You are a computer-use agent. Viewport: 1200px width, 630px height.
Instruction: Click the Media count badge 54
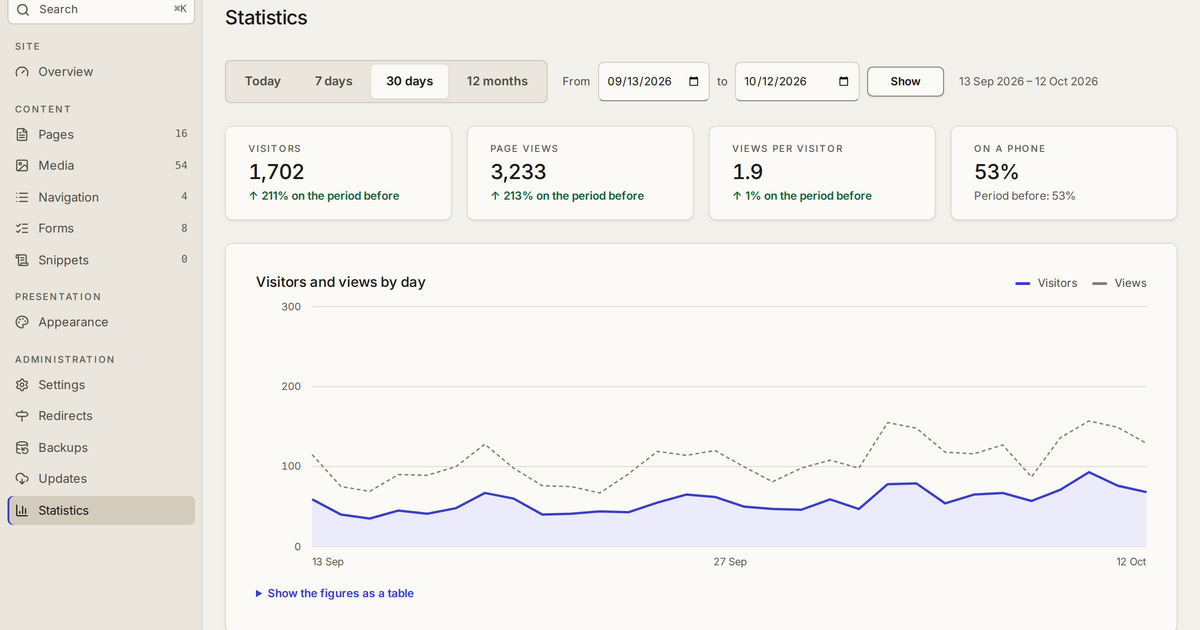point(181,165)
